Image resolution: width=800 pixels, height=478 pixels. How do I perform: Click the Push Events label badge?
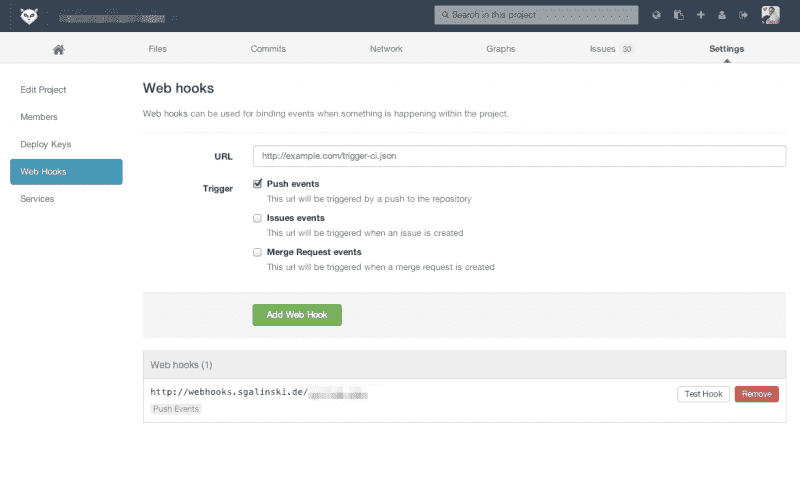[176, 409]
